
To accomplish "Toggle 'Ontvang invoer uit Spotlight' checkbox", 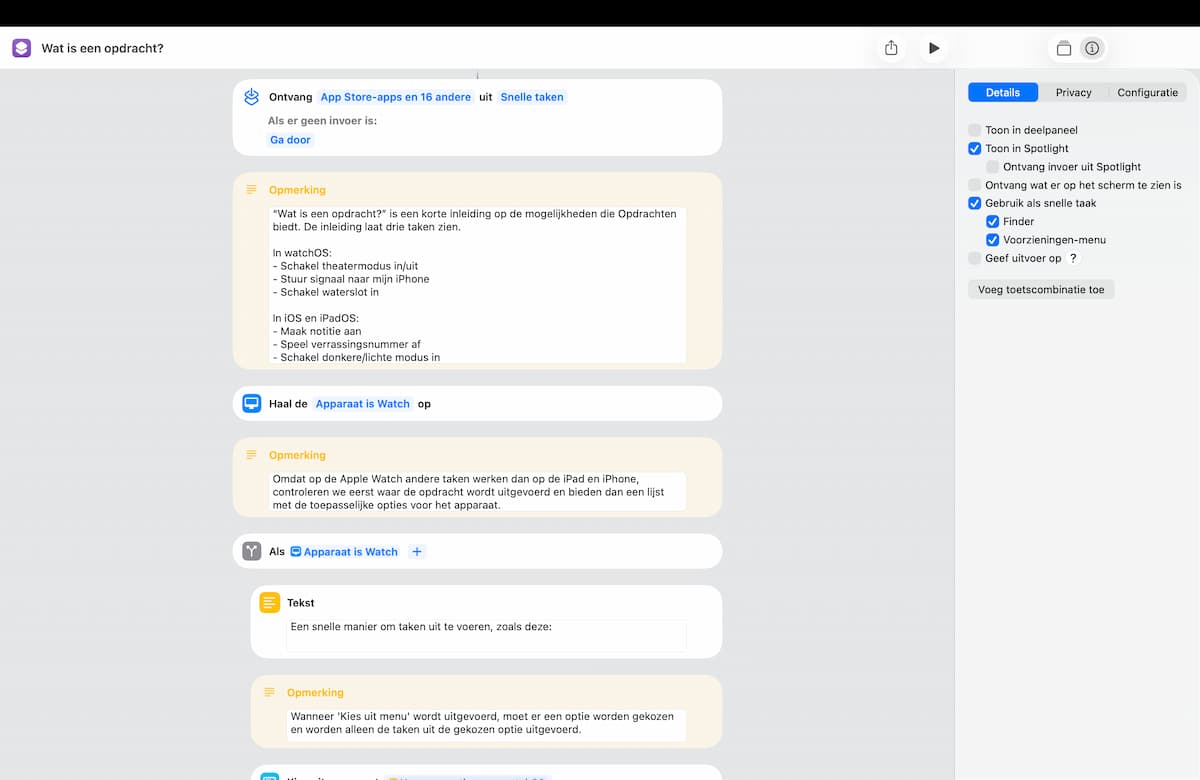I will click(x=993, y=167).
